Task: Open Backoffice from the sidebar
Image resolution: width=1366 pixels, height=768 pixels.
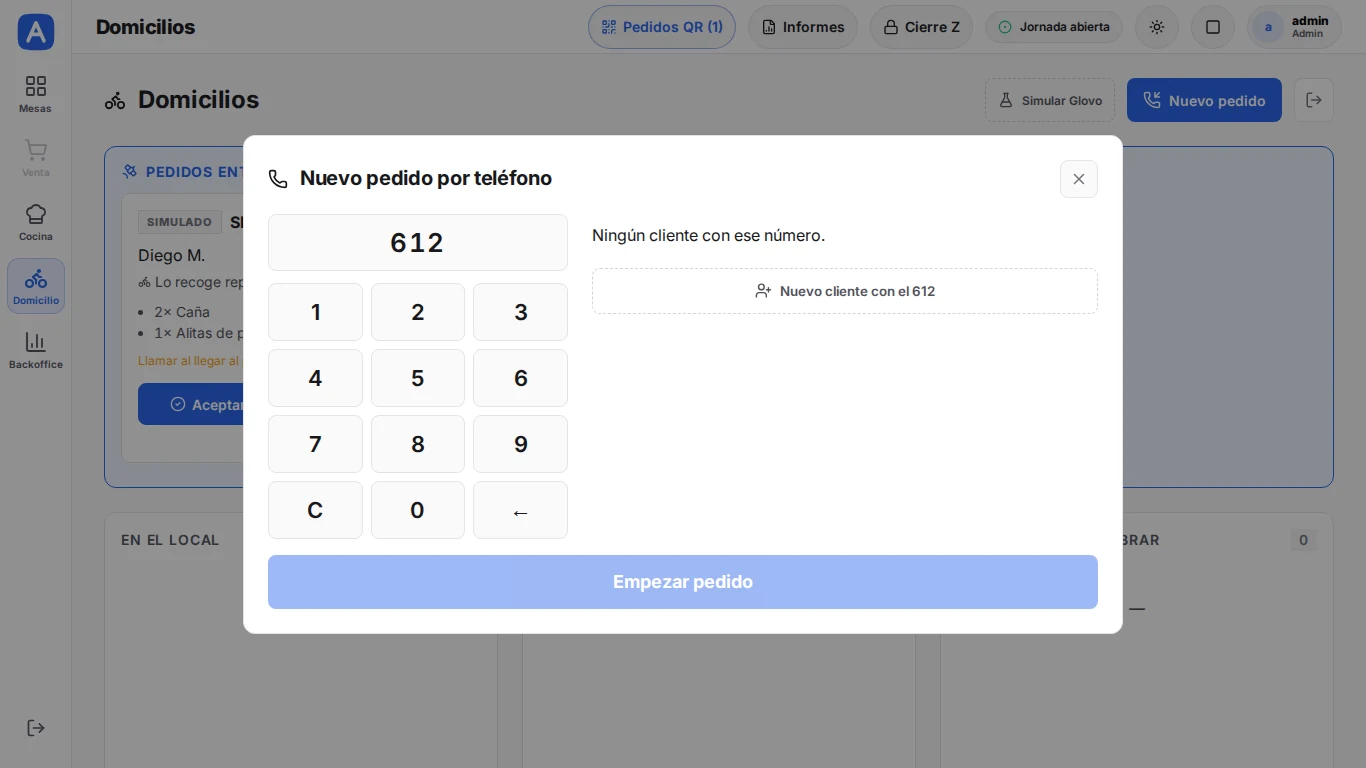Action: [x=35, y=350]
